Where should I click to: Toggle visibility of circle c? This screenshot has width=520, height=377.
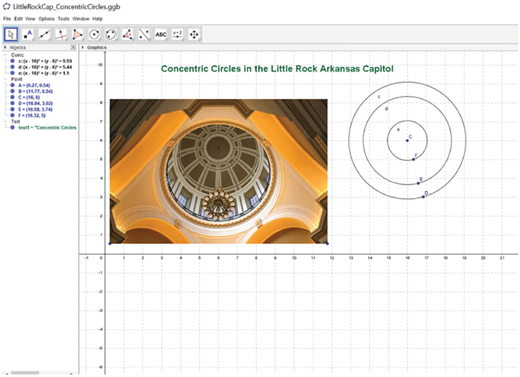pos(12,61)
